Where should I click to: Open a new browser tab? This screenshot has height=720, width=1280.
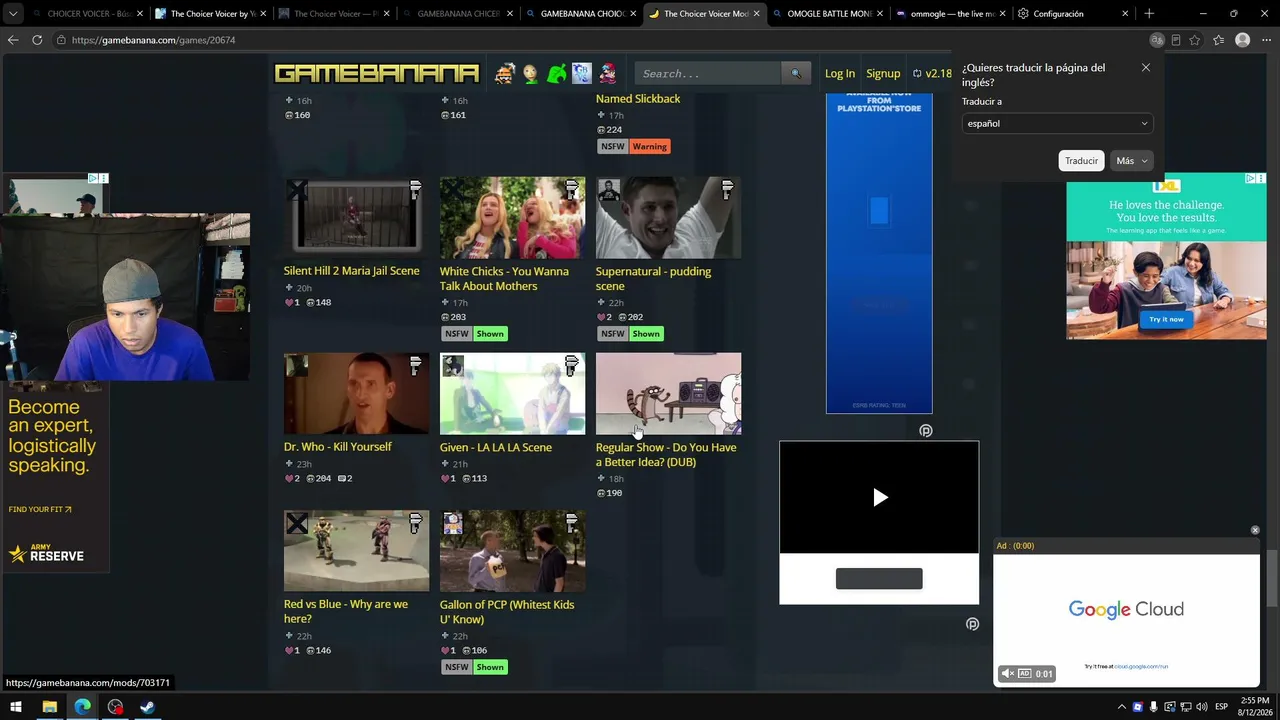click(1149, 14)
